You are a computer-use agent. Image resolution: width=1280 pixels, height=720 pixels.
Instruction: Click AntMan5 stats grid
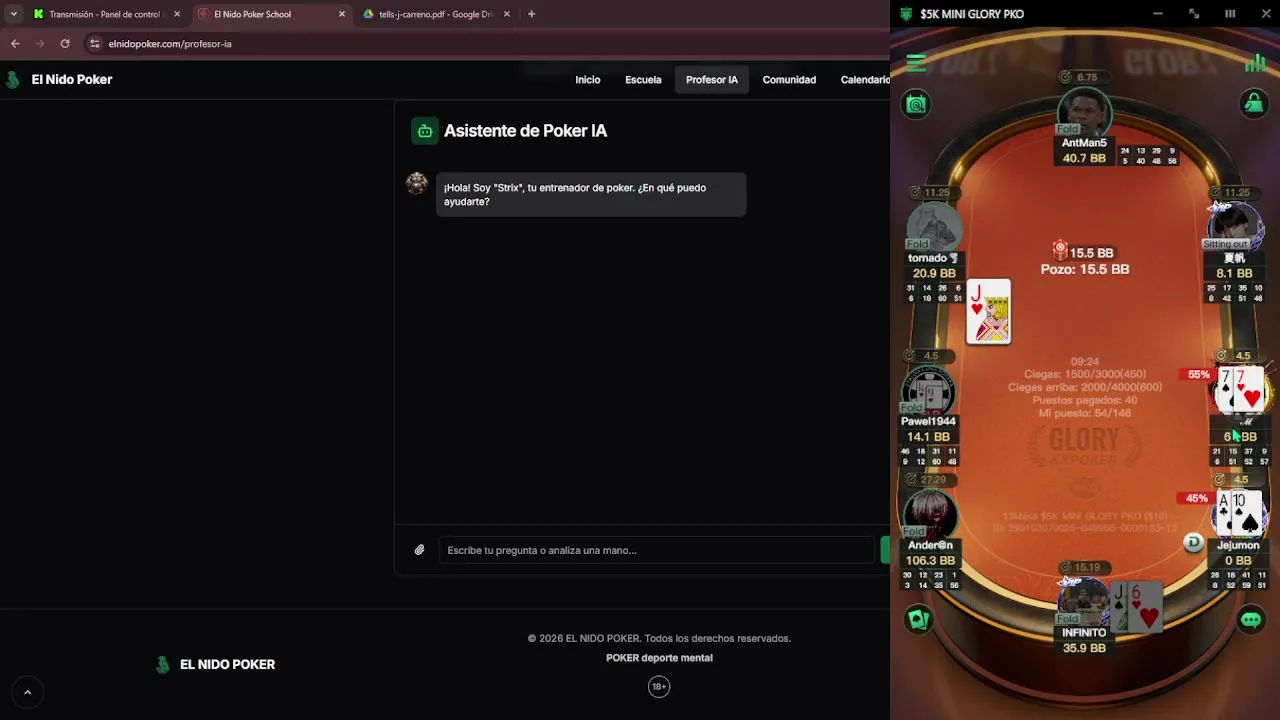(1149, 156)
